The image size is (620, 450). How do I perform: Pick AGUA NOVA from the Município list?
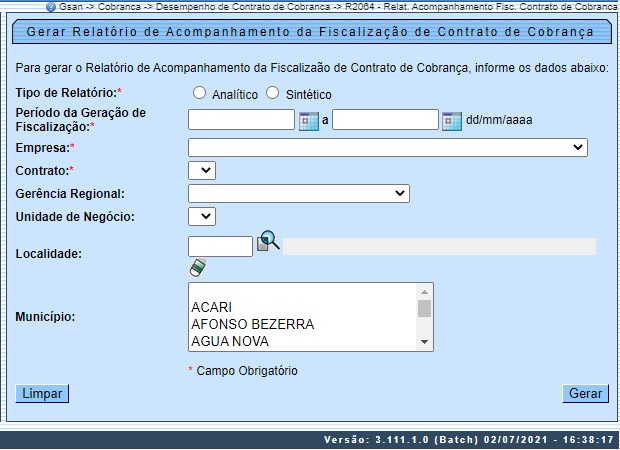tap(229, 341)
